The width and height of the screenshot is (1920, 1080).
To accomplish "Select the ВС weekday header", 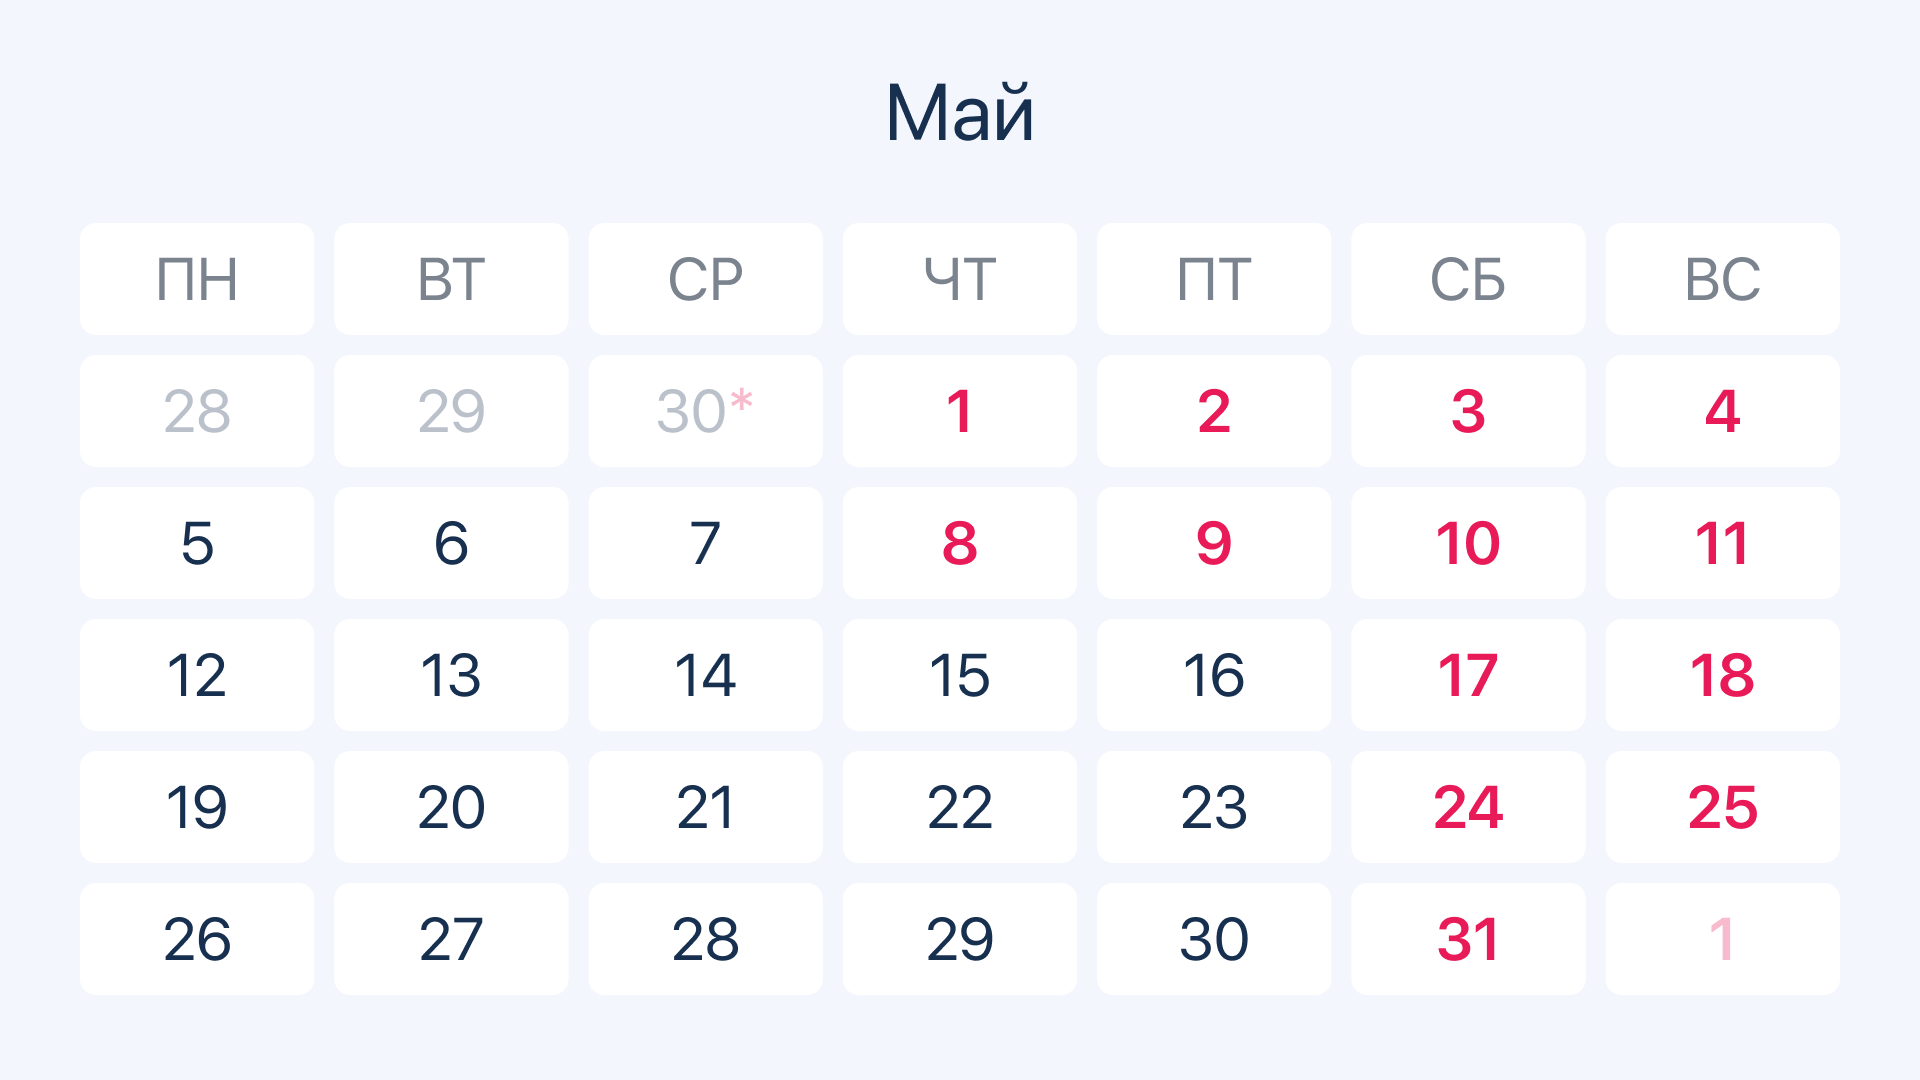I will pyautogui.click(x=1722, y=279).
